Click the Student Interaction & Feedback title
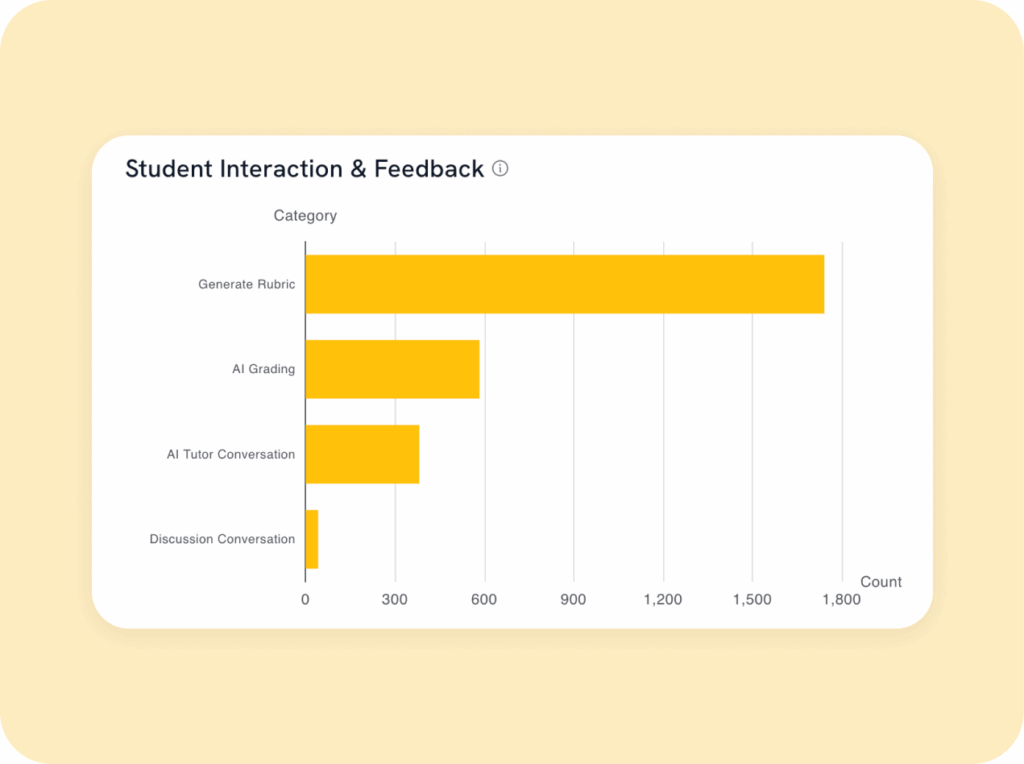Image resolution: width=1024 pixels, height=764 pixels. tap(304, 169)
